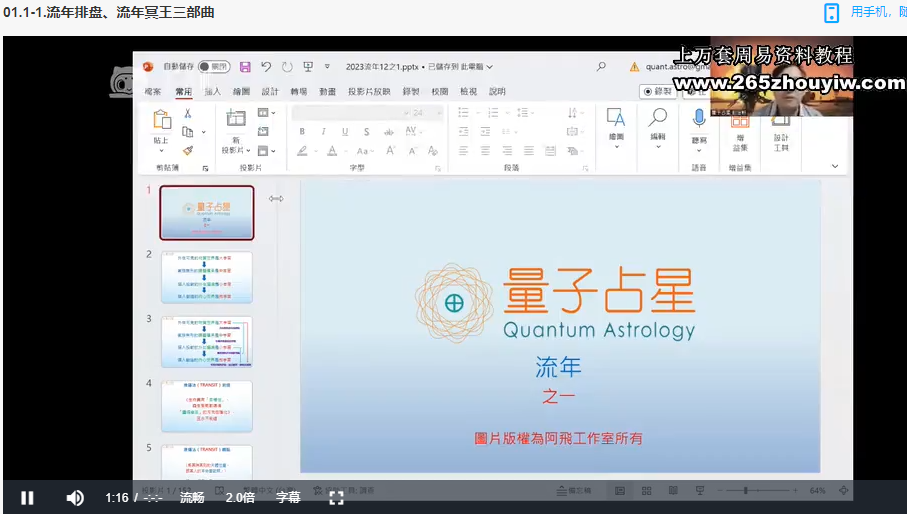Click the text highlight color pen

click(x=302, y=151)
